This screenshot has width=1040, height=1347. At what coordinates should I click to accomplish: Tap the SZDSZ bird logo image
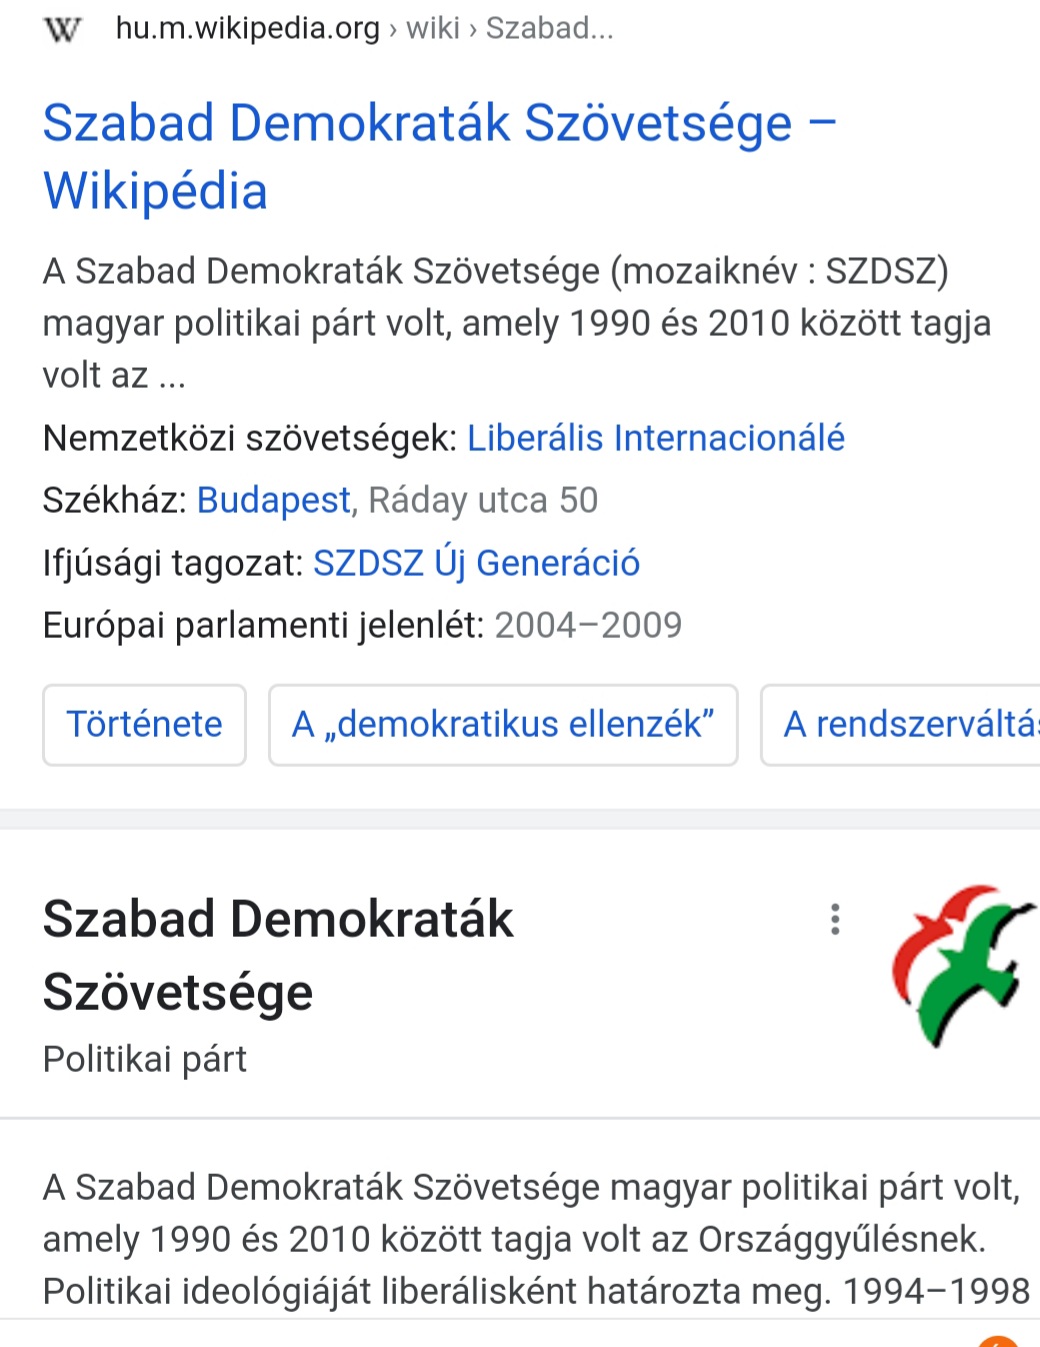pyautogui.click(x=961, y=964)
